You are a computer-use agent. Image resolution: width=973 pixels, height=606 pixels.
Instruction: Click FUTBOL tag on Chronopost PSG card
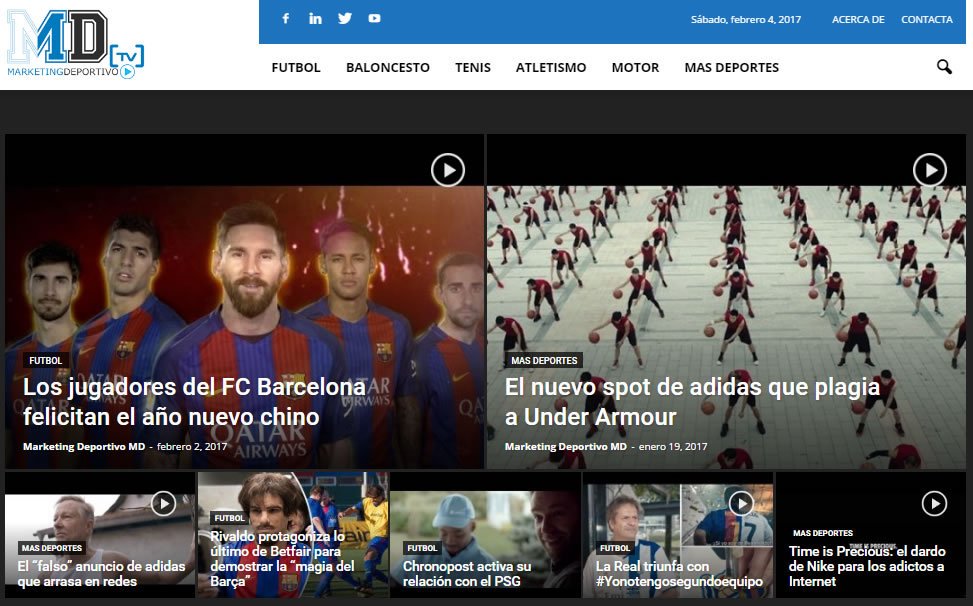point(423,548)
